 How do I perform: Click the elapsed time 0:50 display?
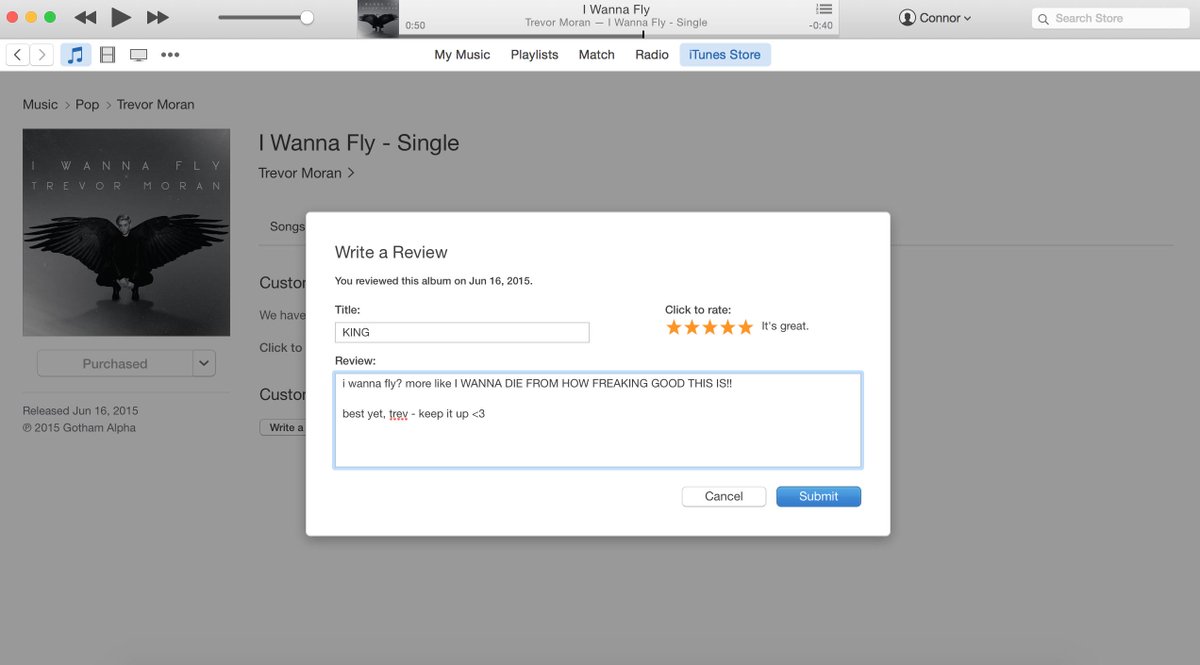pyautogui.click(x=415, y=26)
